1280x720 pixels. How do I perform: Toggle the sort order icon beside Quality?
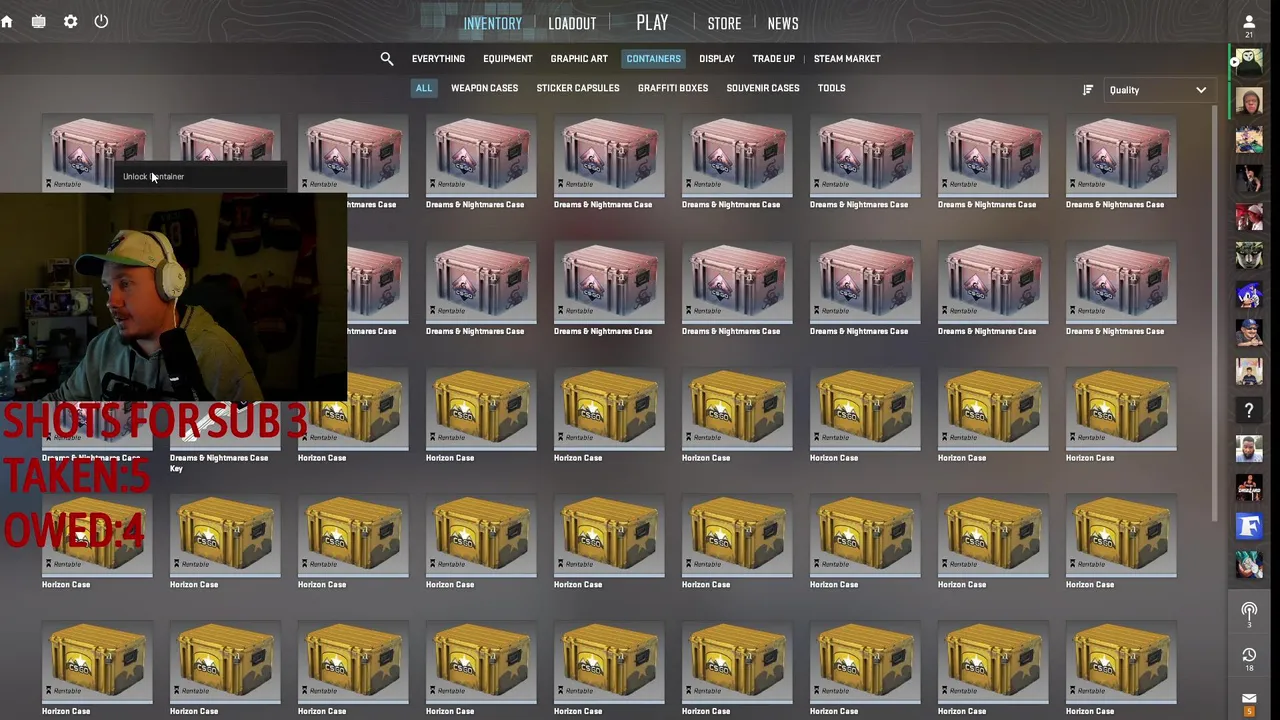pyautogui.click(x=1088, y=90)
